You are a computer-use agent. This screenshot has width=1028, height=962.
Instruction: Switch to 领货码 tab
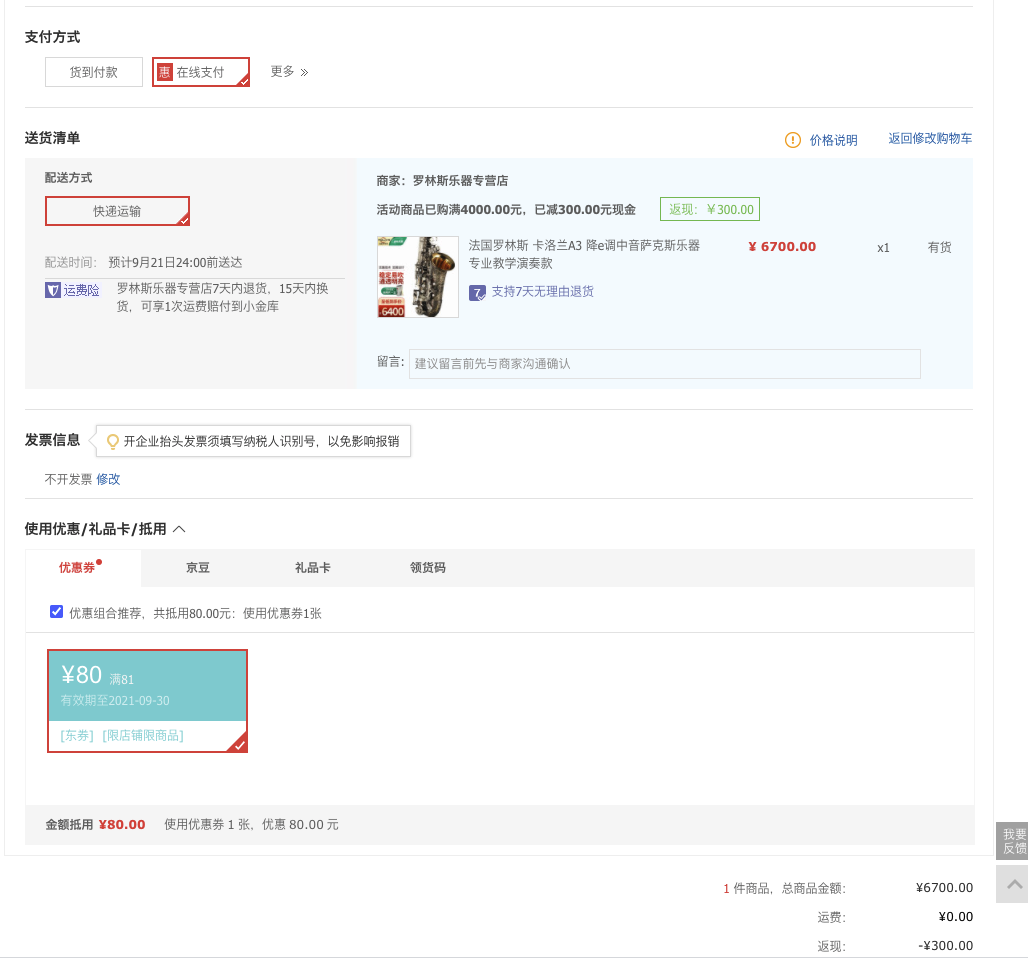point(427,568)
